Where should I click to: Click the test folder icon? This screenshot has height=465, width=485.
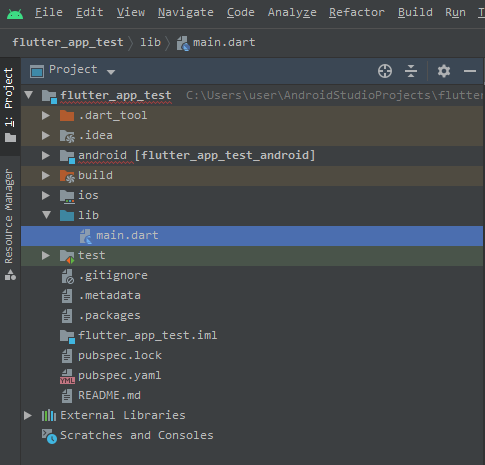pyautogui.click(x=67, y=256)
